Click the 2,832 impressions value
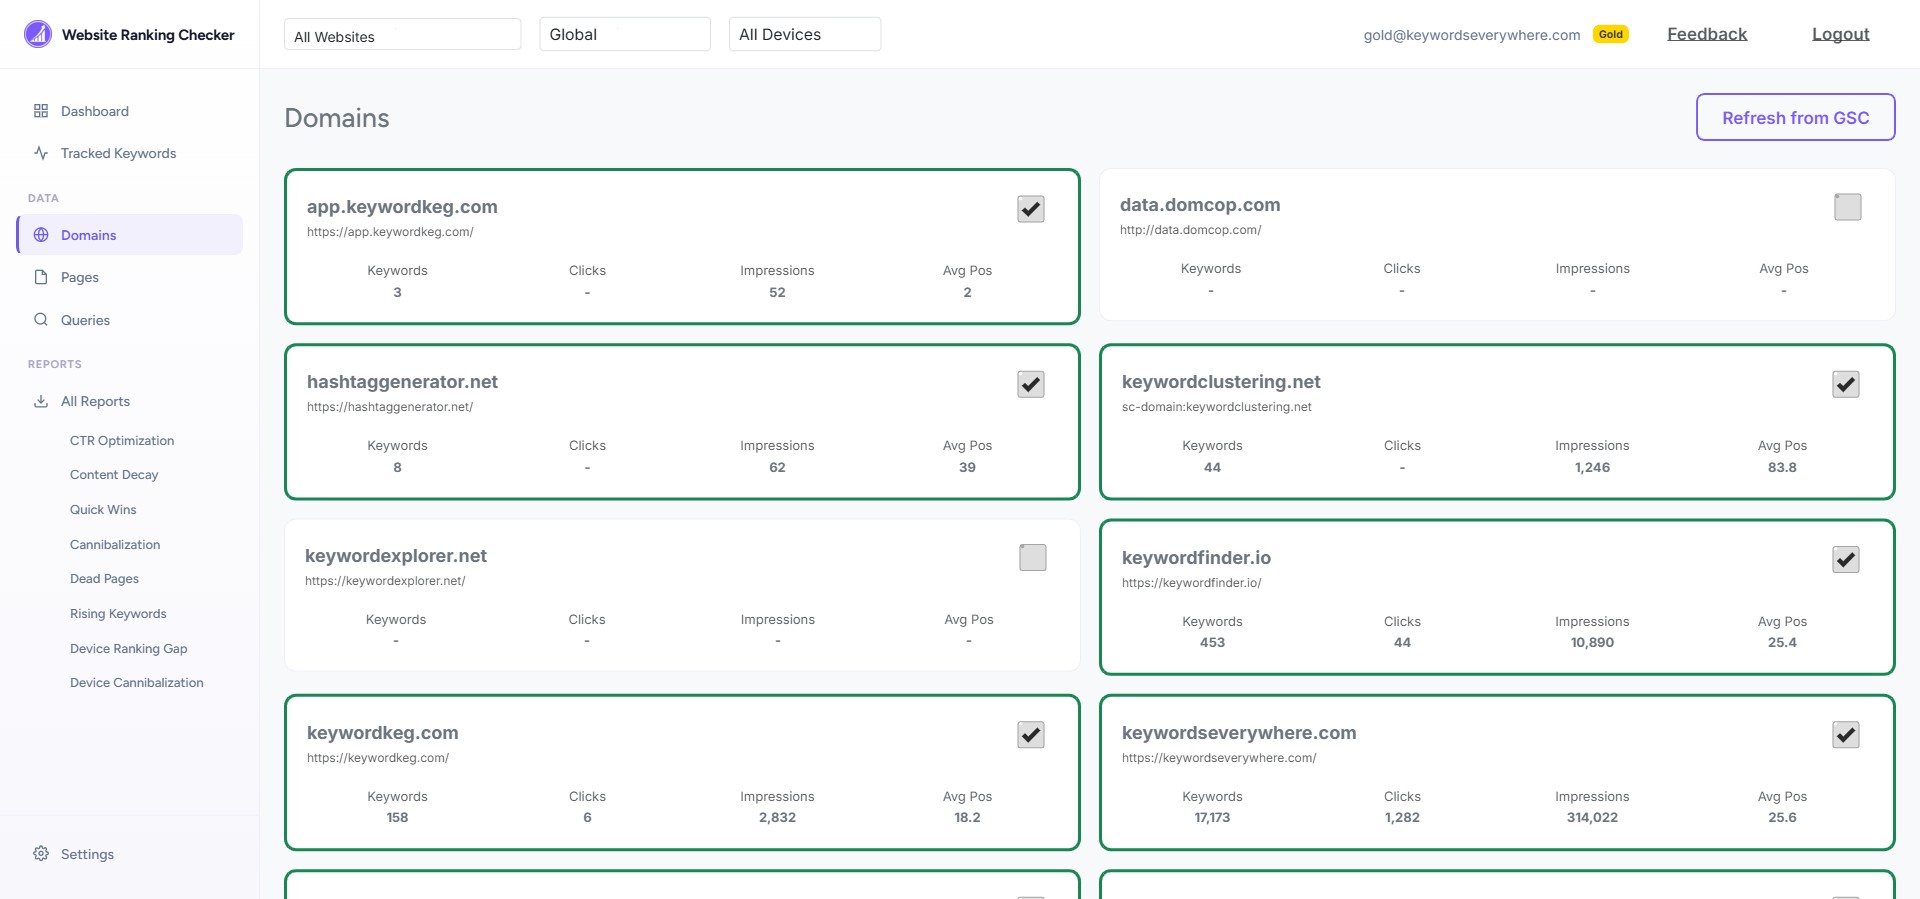The image size is (1920, 899). click(x=777, y=818)
